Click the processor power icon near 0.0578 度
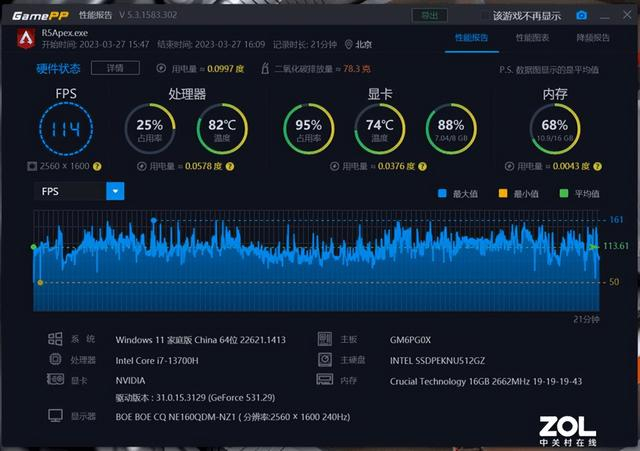The height and width of the screenshot is (451, 640). [141, 166]
